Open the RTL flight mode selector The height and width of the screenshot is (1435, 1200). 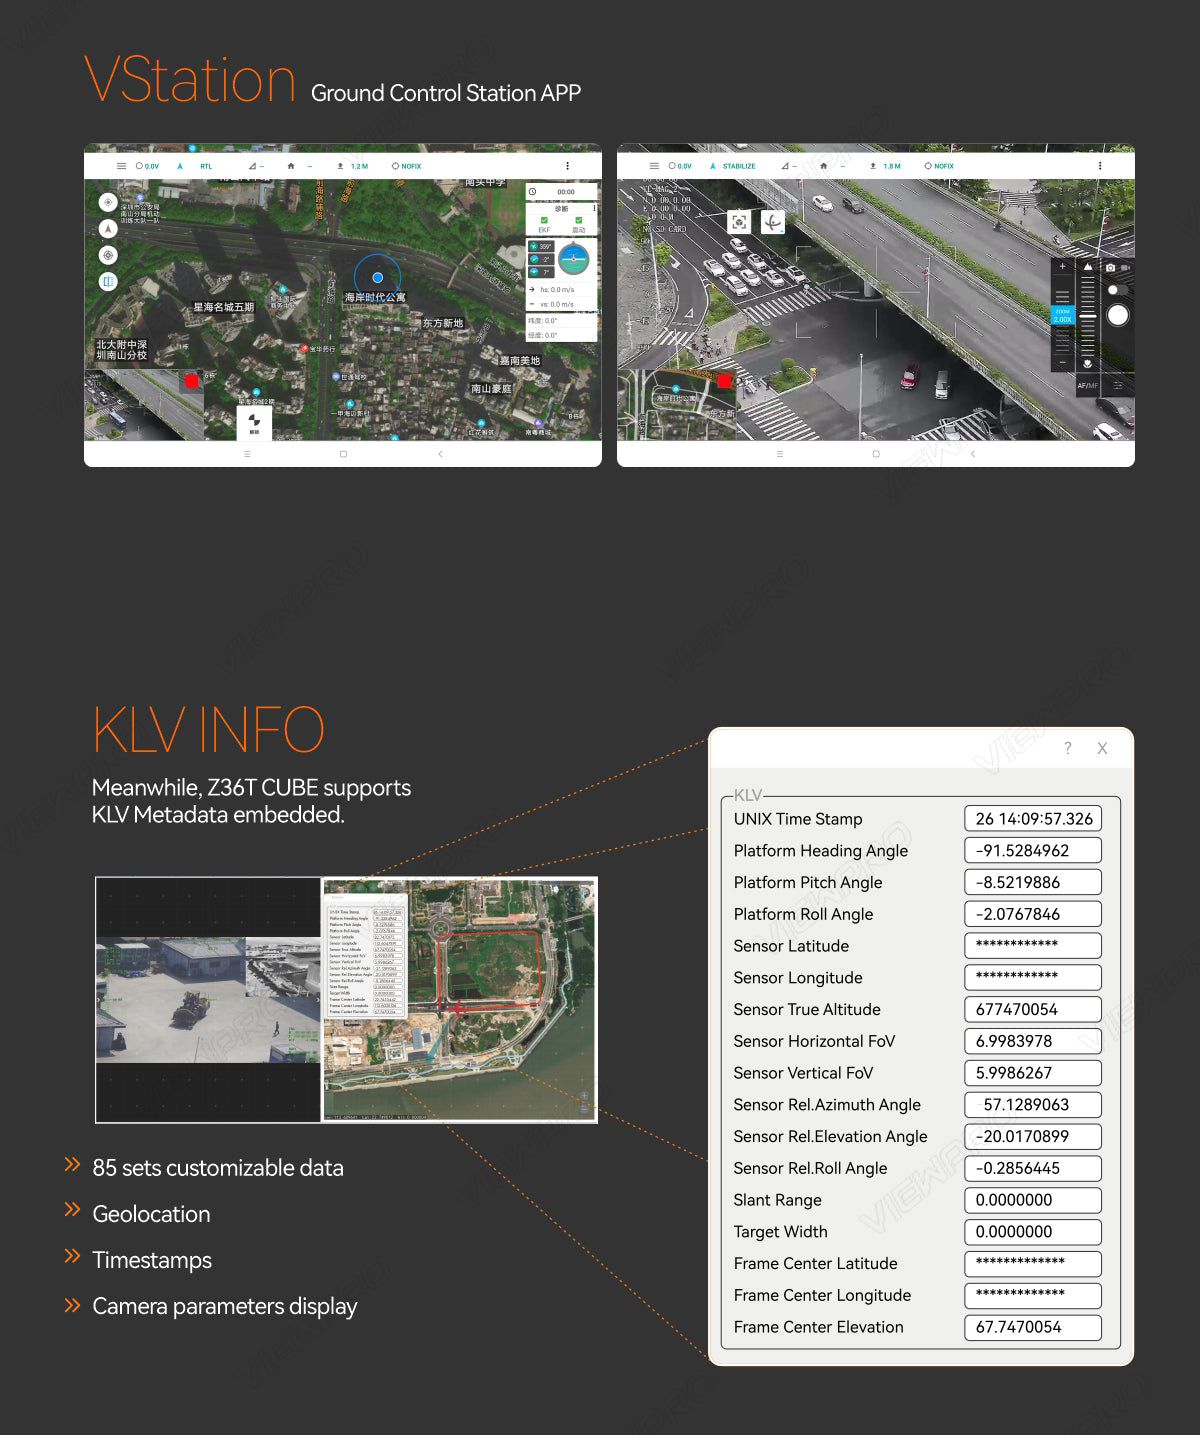(206, 166)
